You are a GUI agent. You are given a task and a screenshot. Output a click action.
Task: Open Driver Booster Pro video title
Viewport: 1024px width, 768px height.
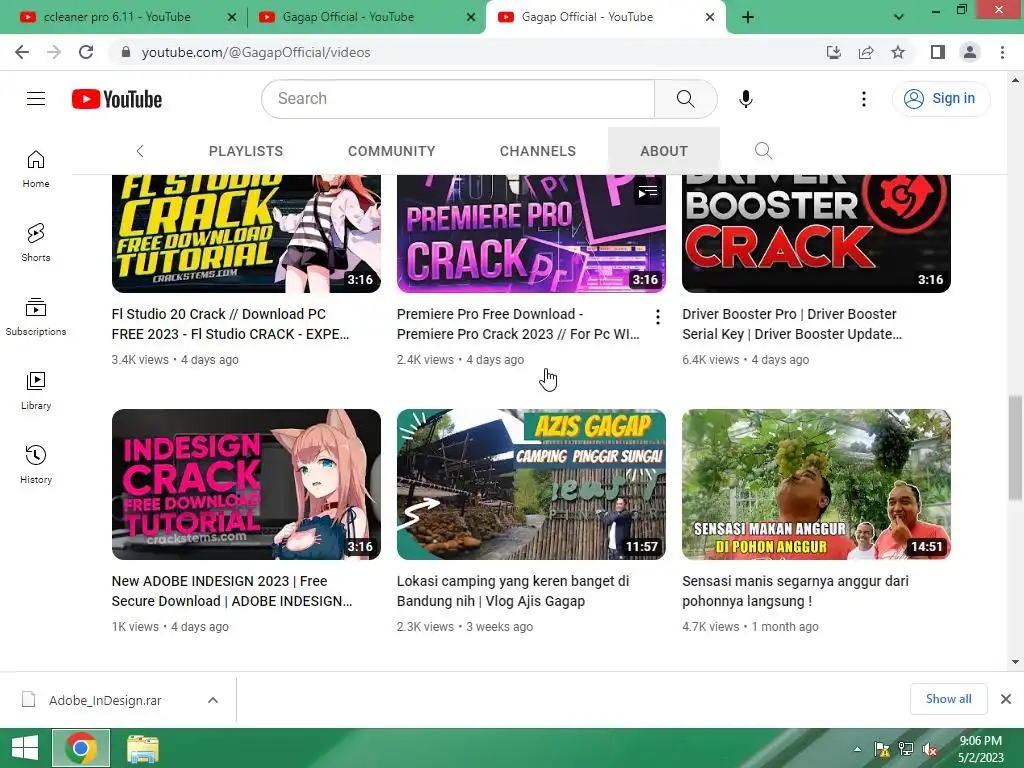pyautogui.click(x=792, y=324)
